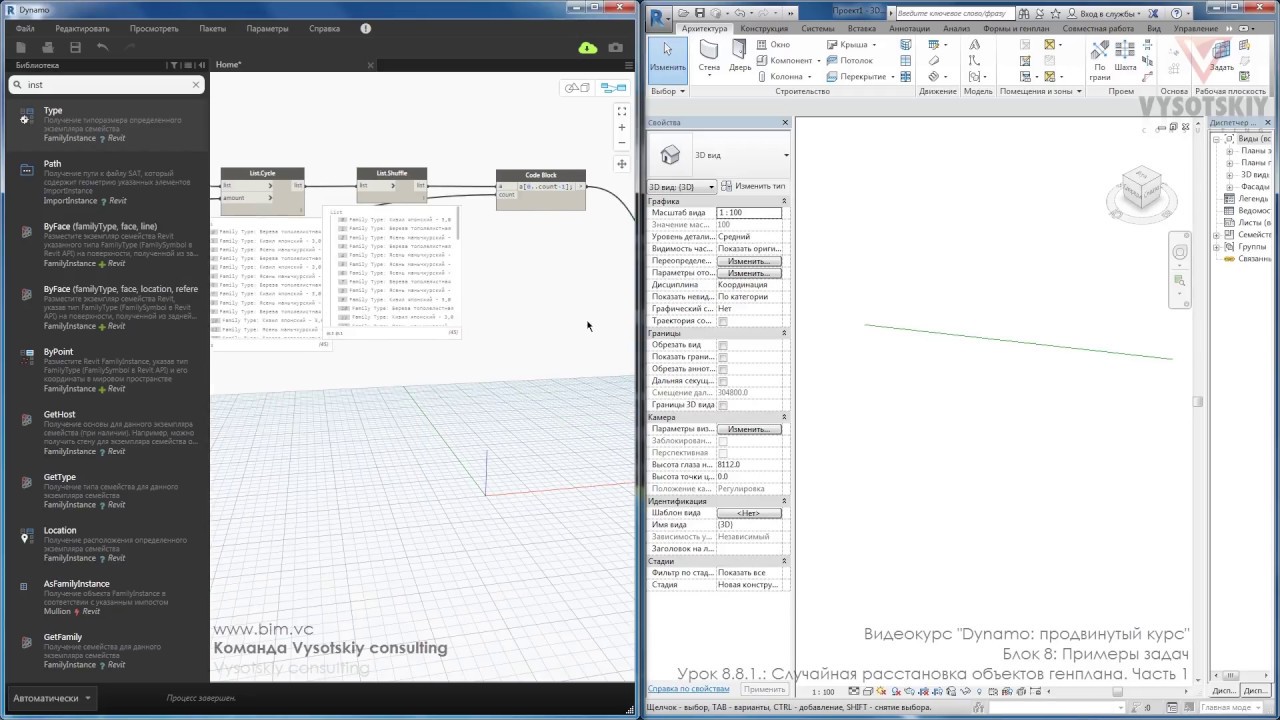1280x720 pixels.
Task: Save the Dynamo graph with toolbar icon
Action: pos(75,47)
